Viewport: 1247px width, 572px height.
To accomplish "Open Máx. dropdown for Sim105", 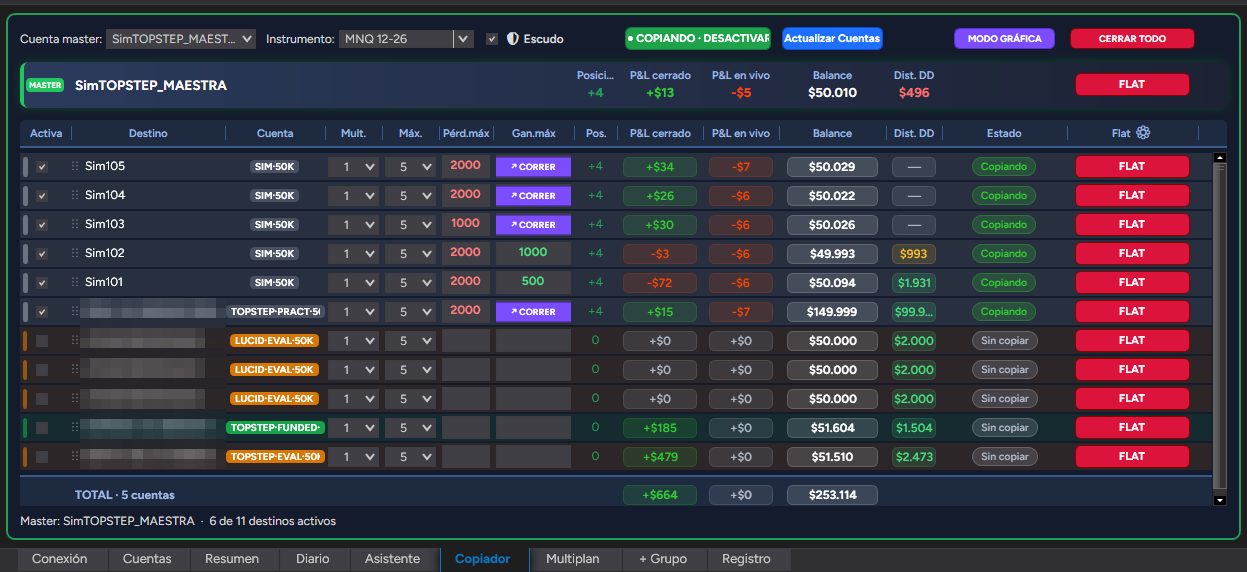I will 410,167.
